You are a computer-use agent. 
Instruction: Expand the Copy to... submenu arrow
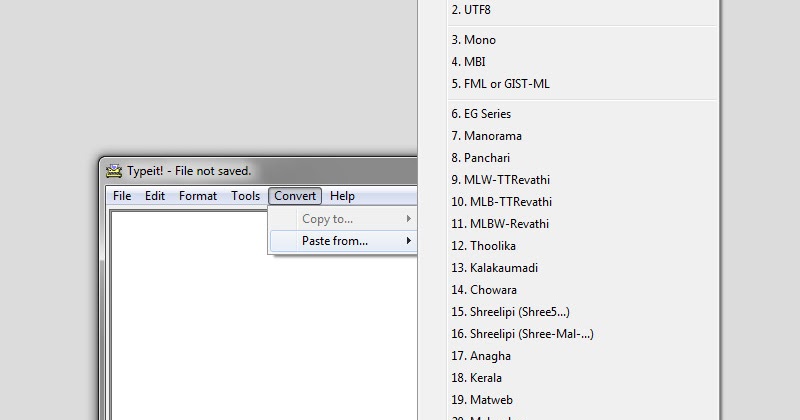coord(409,218)
